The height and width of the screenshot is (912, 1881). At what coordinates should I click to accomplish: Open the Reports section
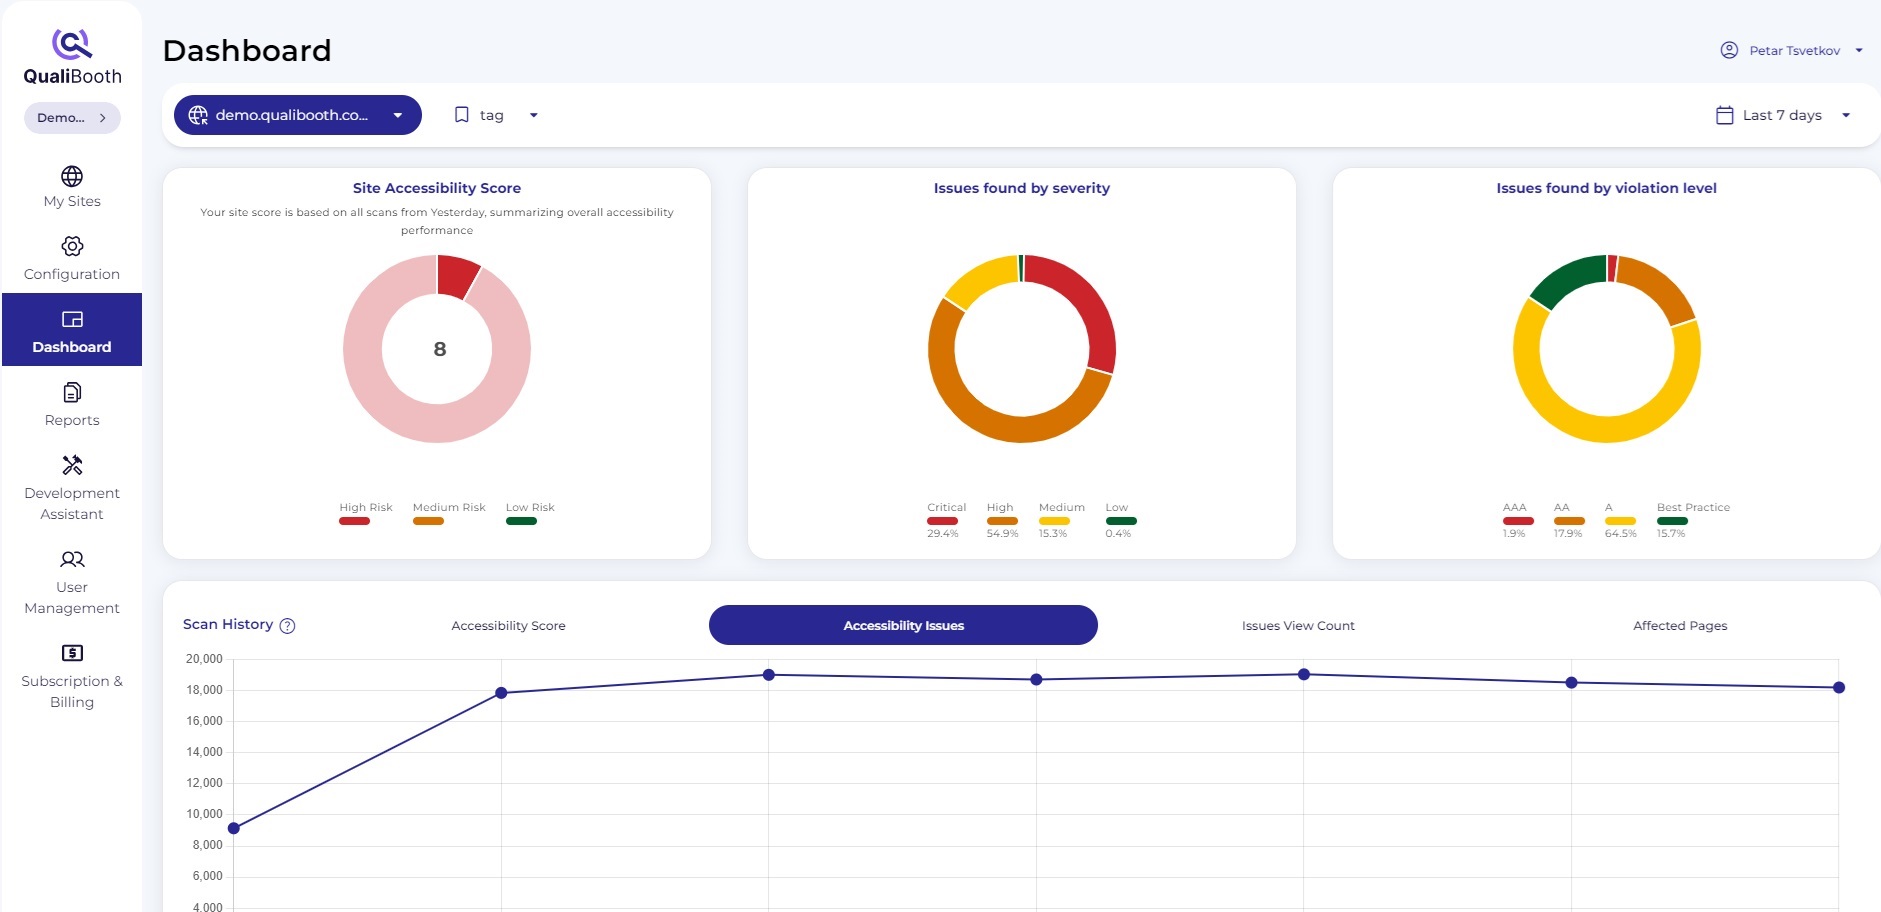point(71,405)
